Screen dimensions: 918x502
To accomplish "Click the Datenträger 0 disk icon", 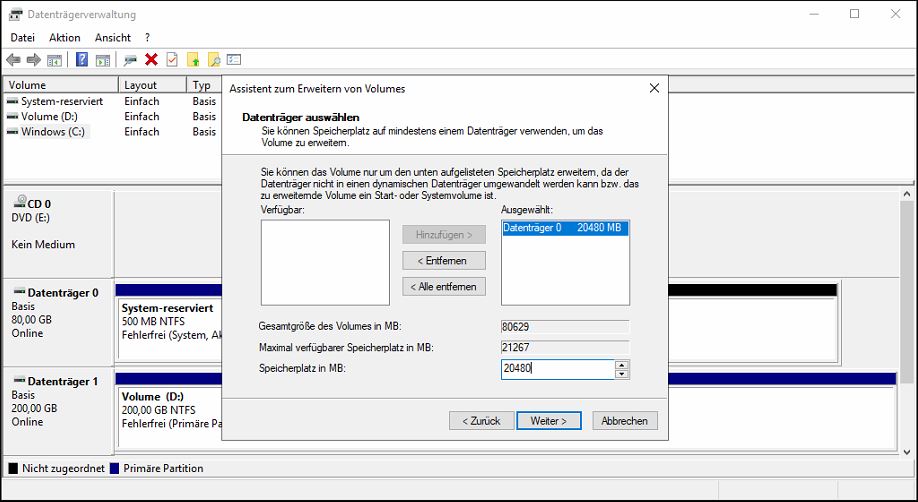I will click(x=19, y=292).
